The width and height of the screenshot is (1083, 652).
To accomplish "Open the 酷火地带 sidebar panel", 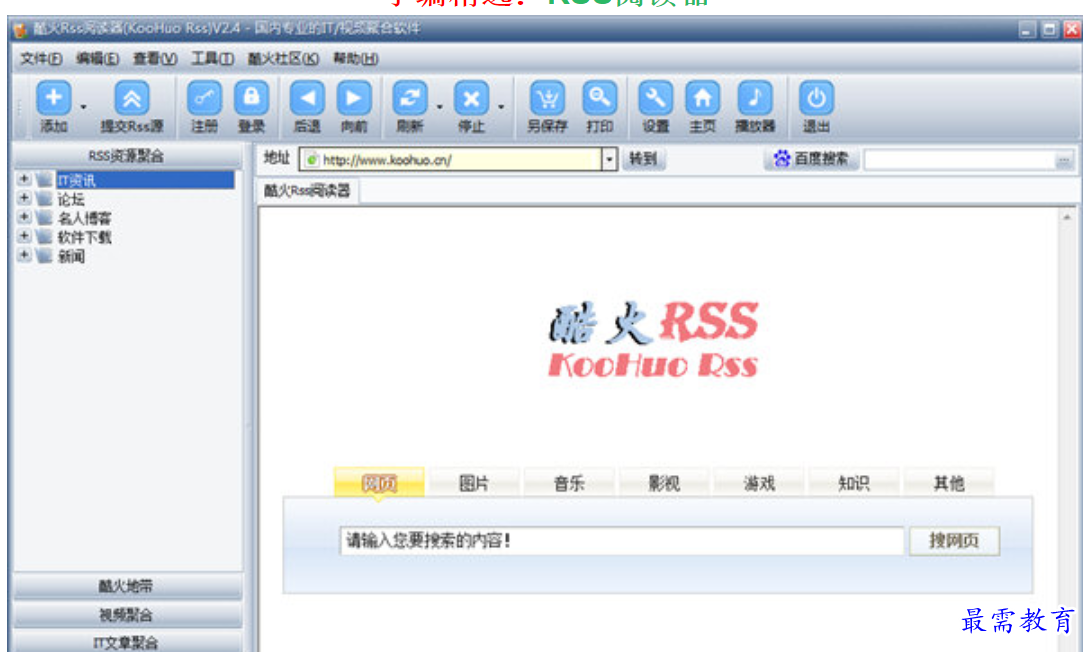I will (127, 586).
